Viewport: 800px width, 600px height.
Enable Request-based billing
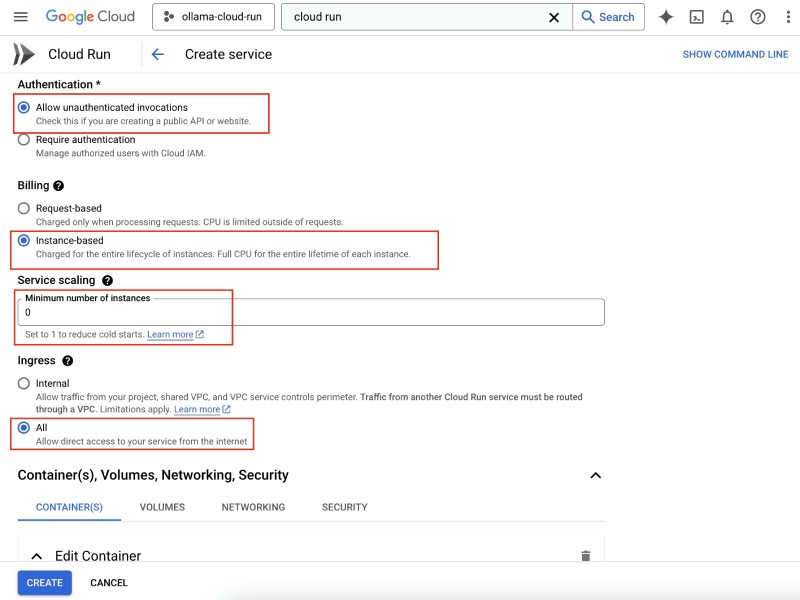click(22, 208)
